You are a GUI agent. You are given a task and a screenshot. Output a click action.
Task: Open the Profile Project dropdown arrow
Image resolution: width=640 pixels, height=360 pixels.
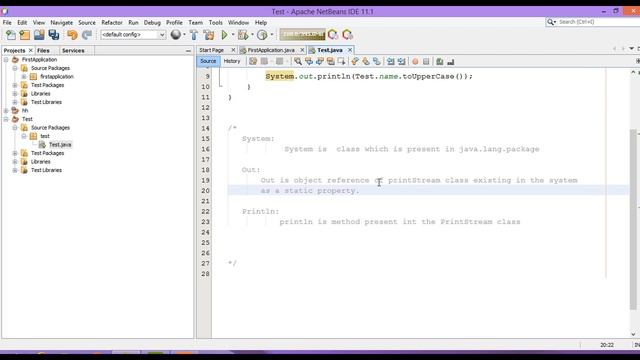[x=271, y=35]
